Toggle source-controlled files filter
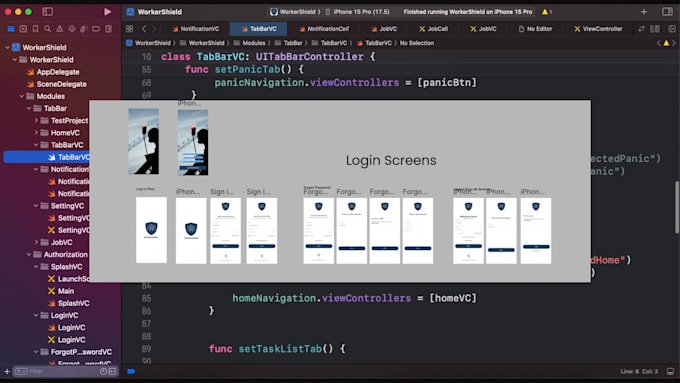The image size is (680, 383). (113, 371)
